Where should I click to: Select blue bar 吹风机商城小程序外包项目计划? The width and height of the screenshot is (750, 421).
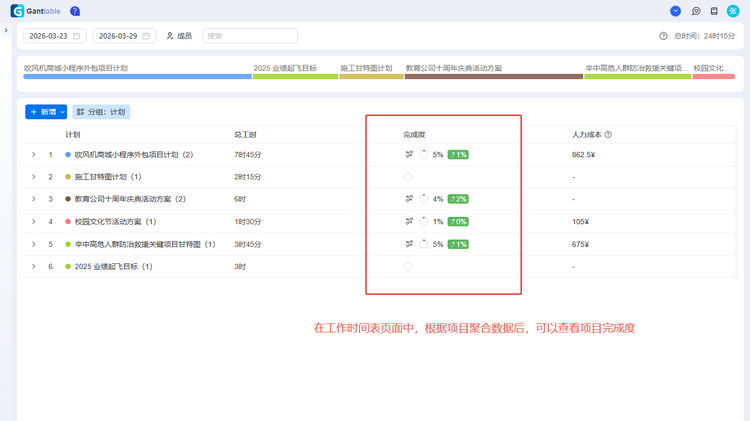tap(137, 77)
